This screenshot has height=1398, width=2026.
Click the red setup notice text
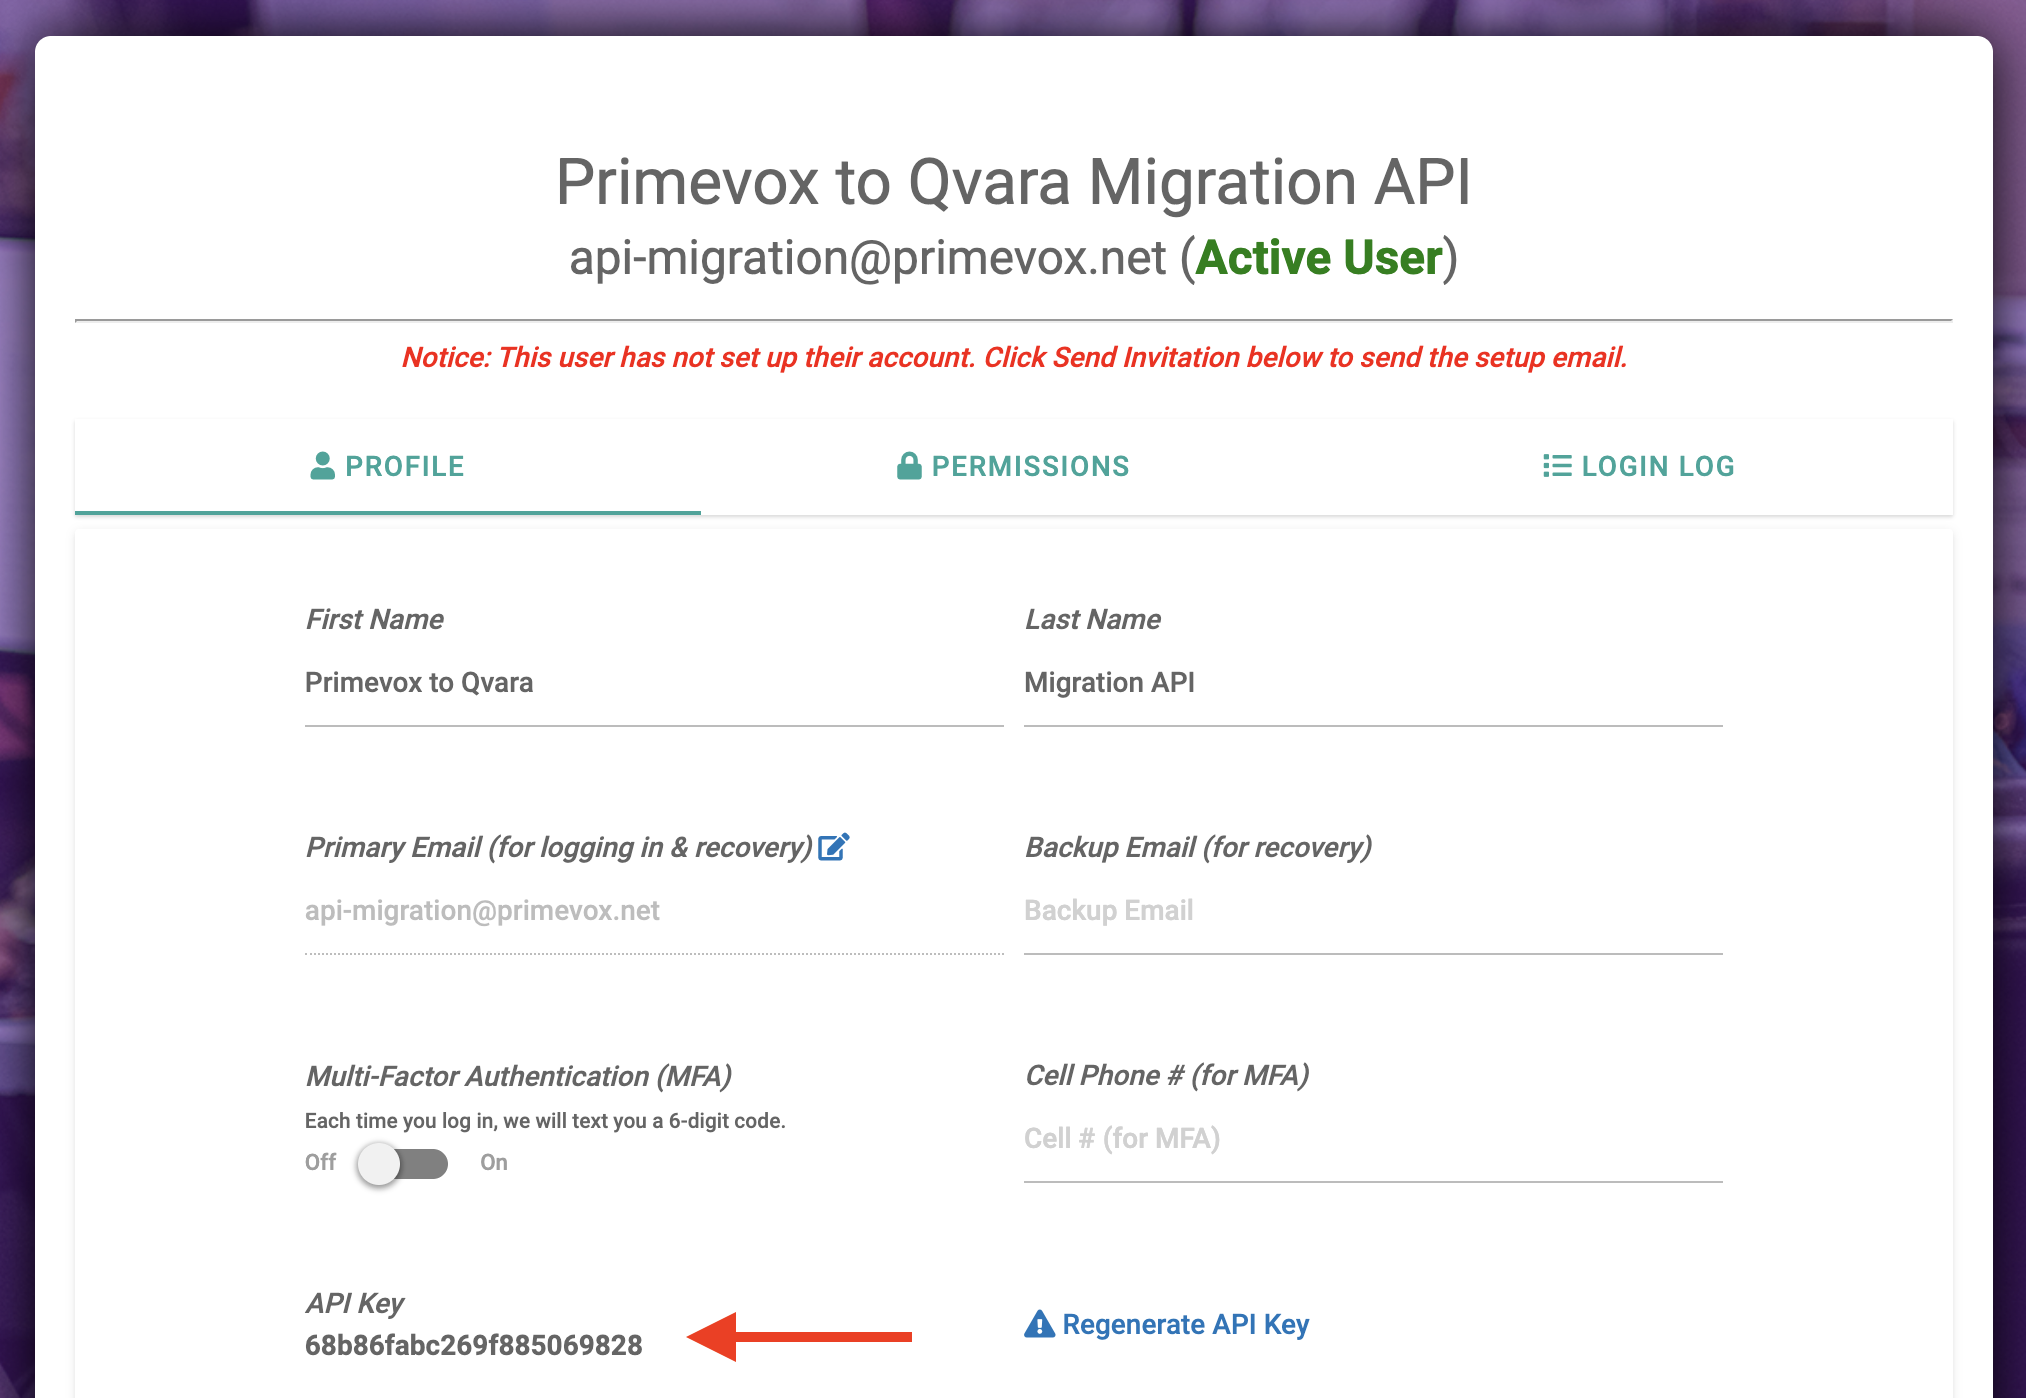coord(1014,357)
